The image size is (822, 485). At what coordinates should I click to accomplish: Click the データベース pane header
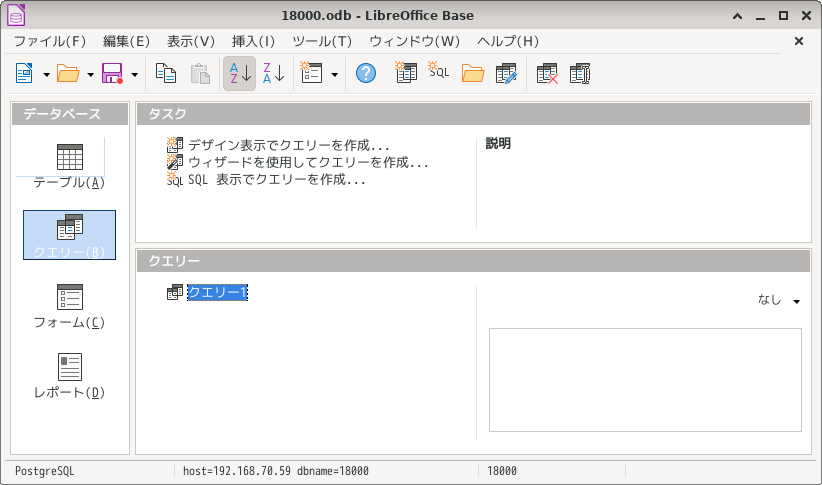70,114
